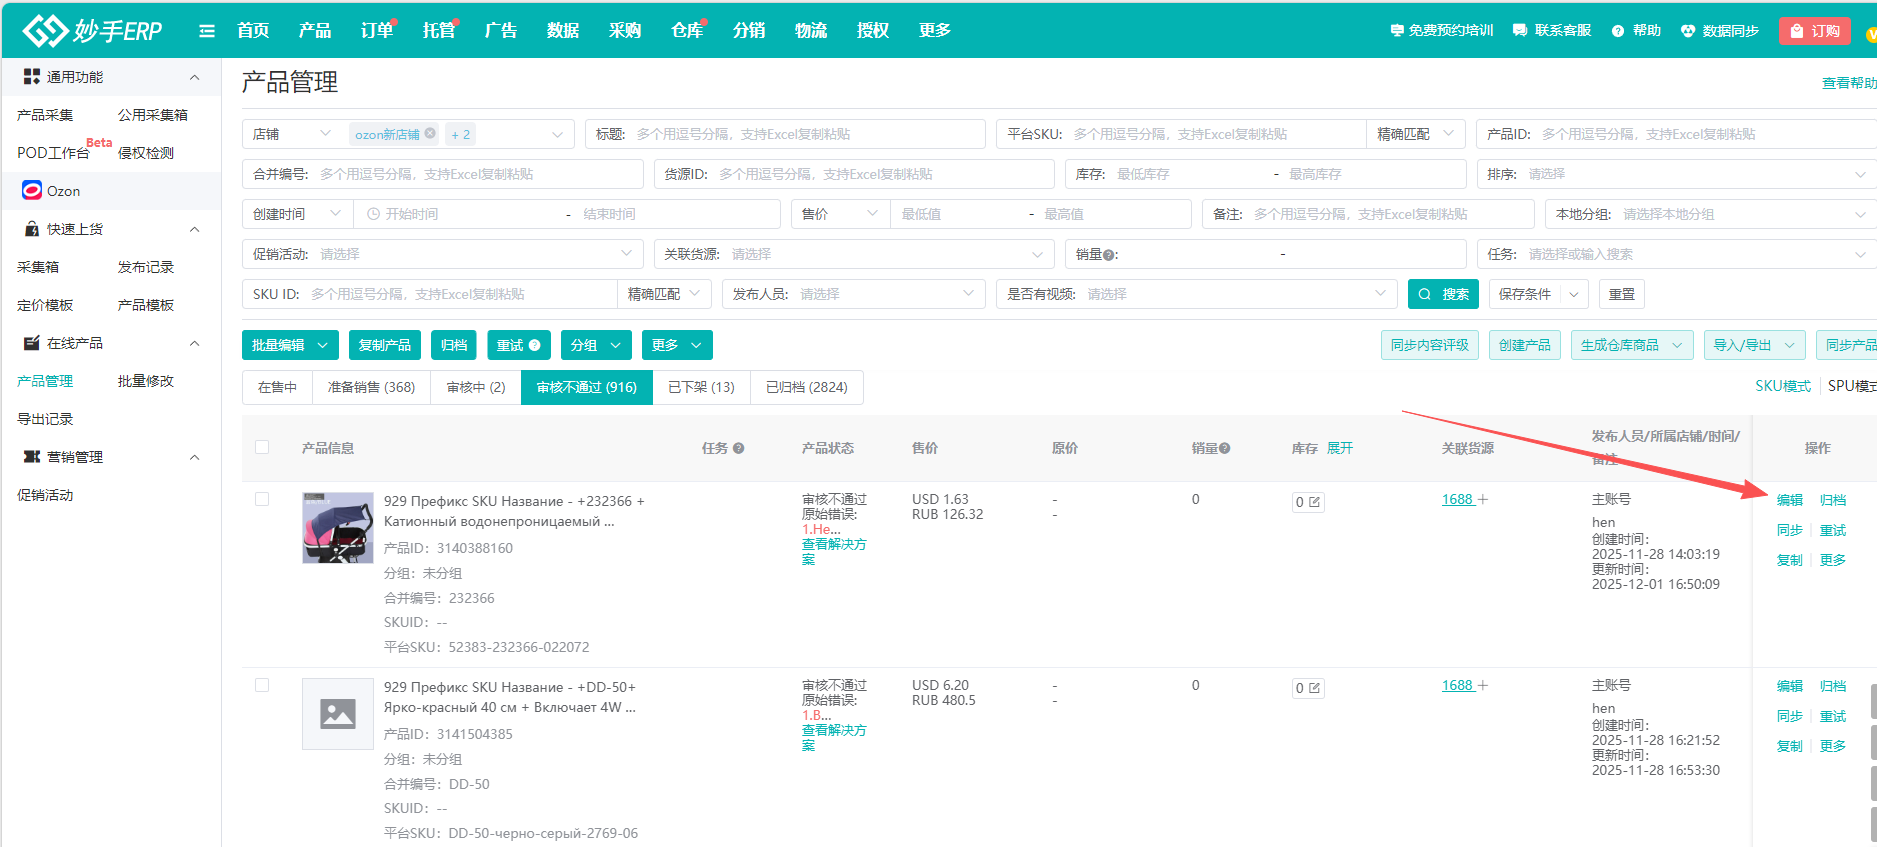Click the hamburger menu collapse icon

207,31
